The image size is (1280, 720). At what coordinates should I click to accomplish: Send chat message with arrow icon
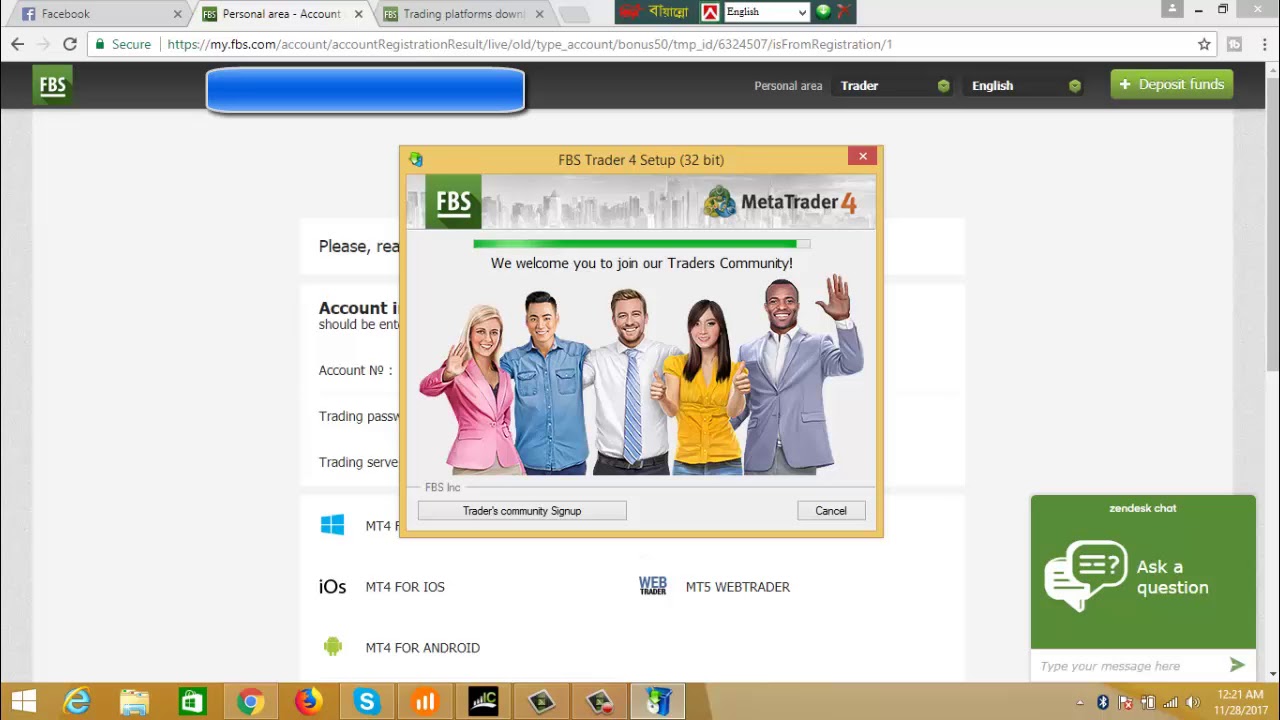(1237, 665)
